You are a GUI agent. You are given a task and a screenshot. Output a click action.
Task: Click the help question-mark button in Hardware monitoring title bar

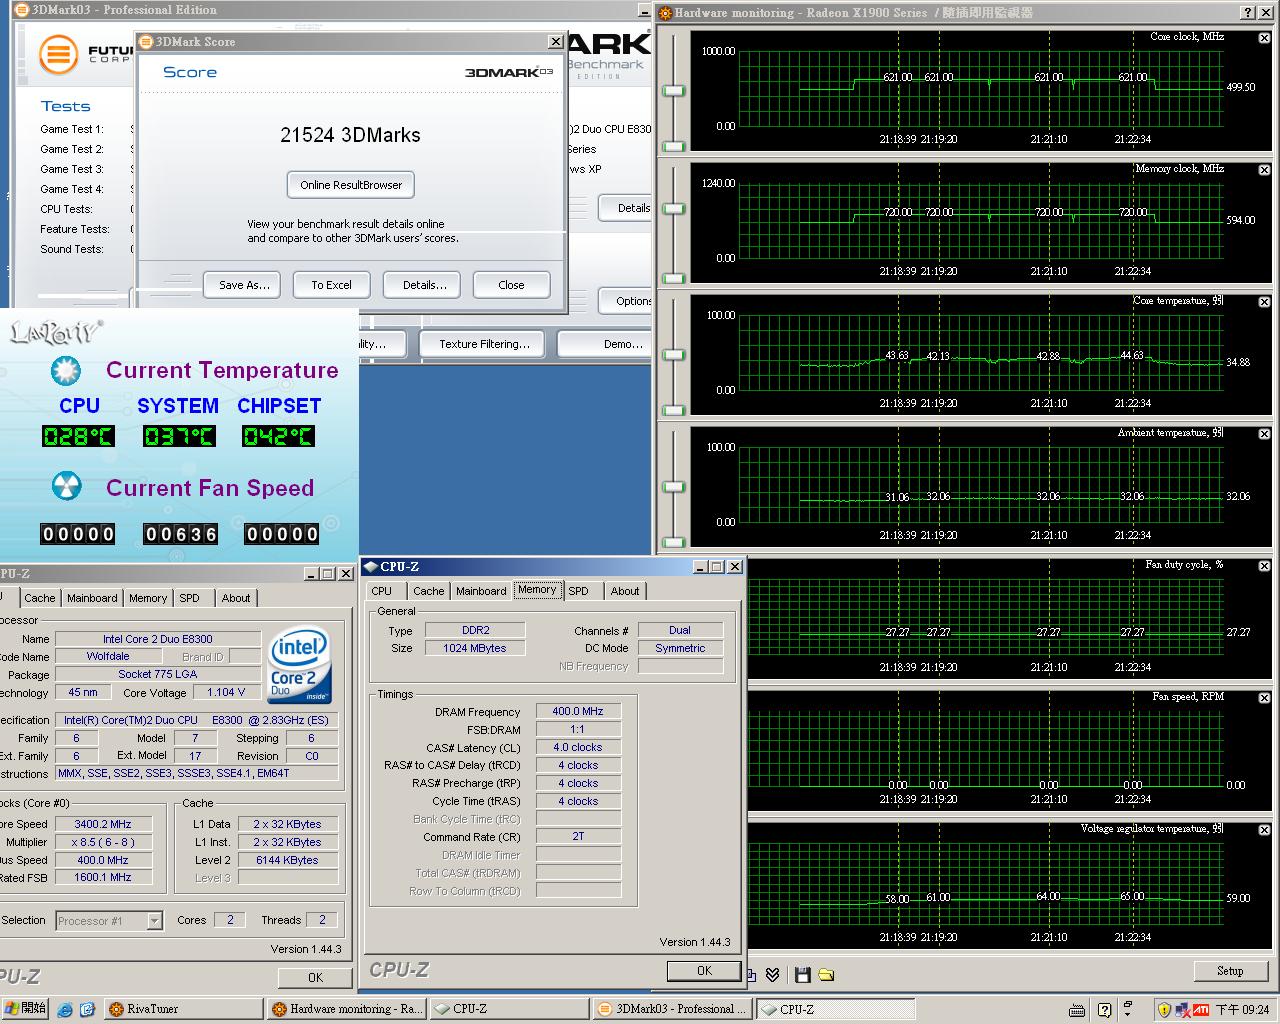pos(1247,13)
